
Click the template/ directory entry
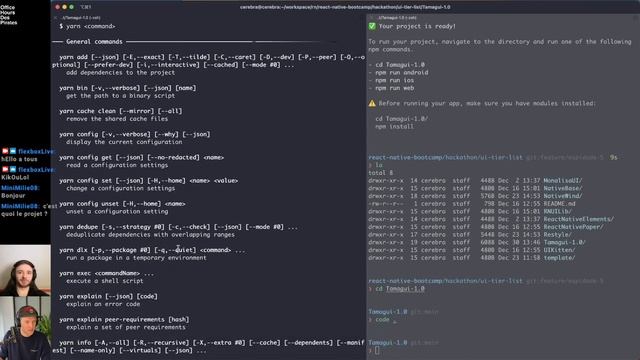pos(559,258)
